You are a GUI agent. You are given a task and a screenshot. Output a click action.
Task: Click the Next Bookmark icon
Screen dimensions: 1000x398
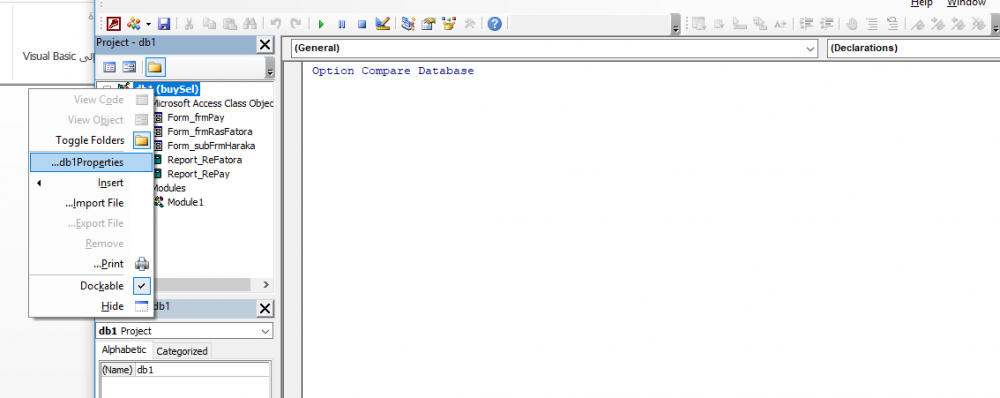(938, 24)
